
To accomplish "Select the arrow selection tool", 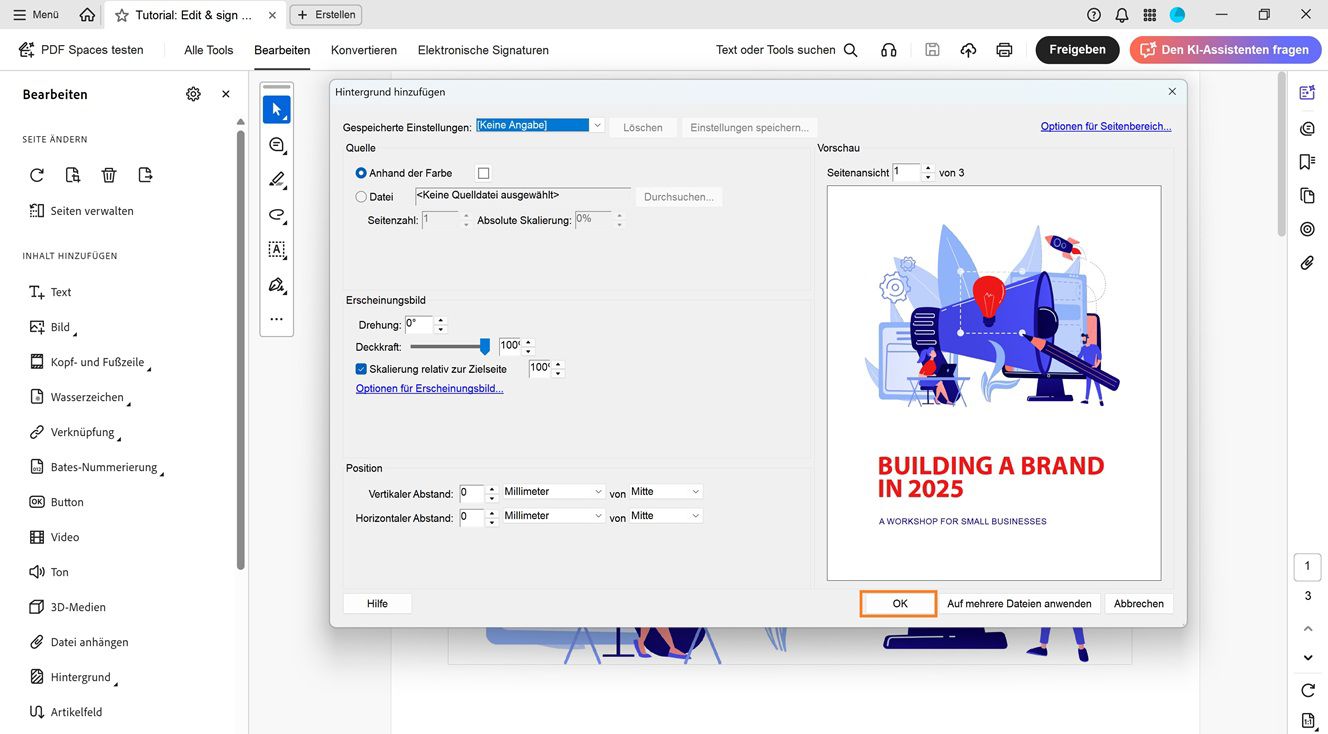I will 277,110.
